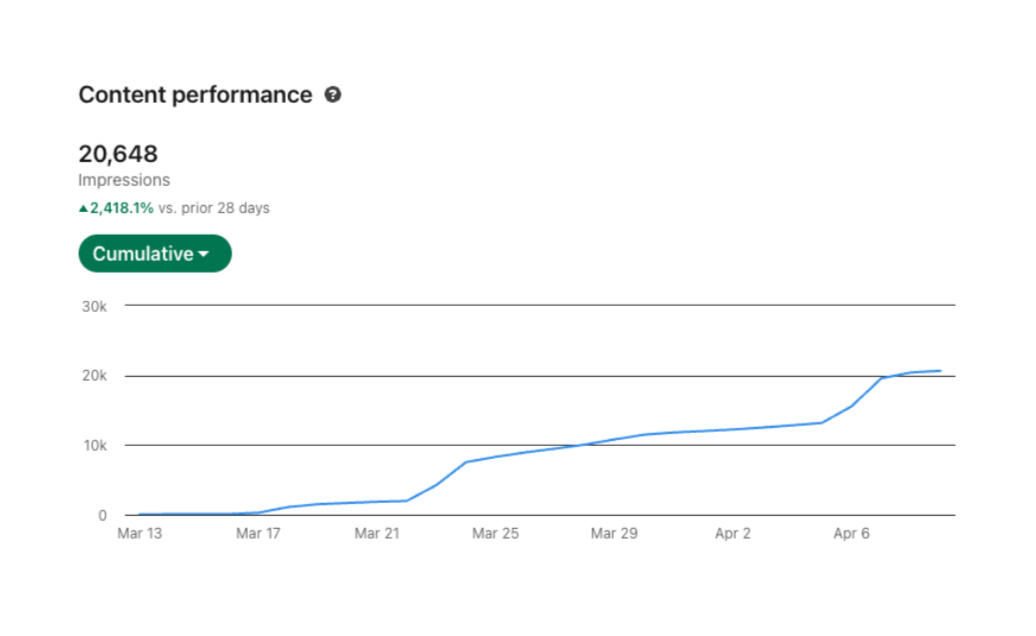Click the green upward triangle indicator
Image resolution: width=1036 pixels, height=636 pixels.
83,209
